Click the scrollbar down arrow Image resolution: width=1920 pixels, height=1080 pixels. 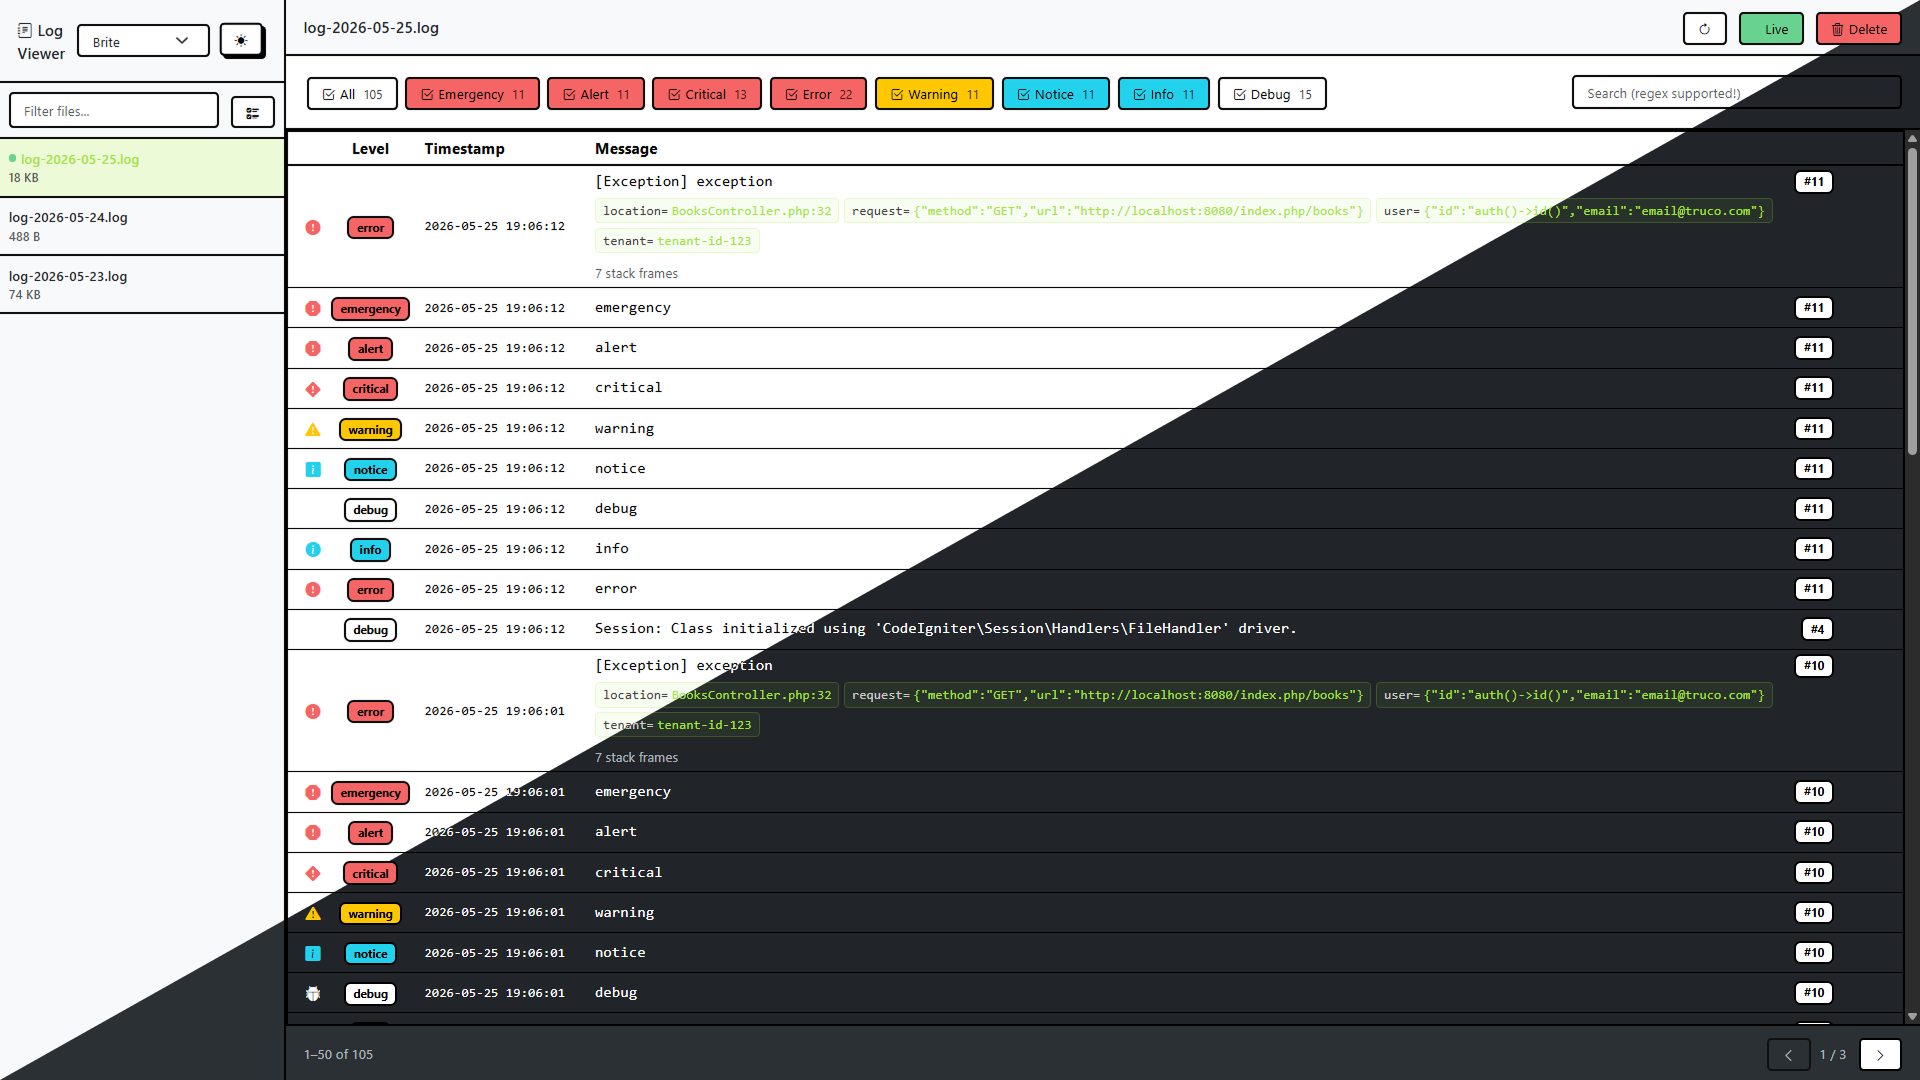click(1912, 1017)
